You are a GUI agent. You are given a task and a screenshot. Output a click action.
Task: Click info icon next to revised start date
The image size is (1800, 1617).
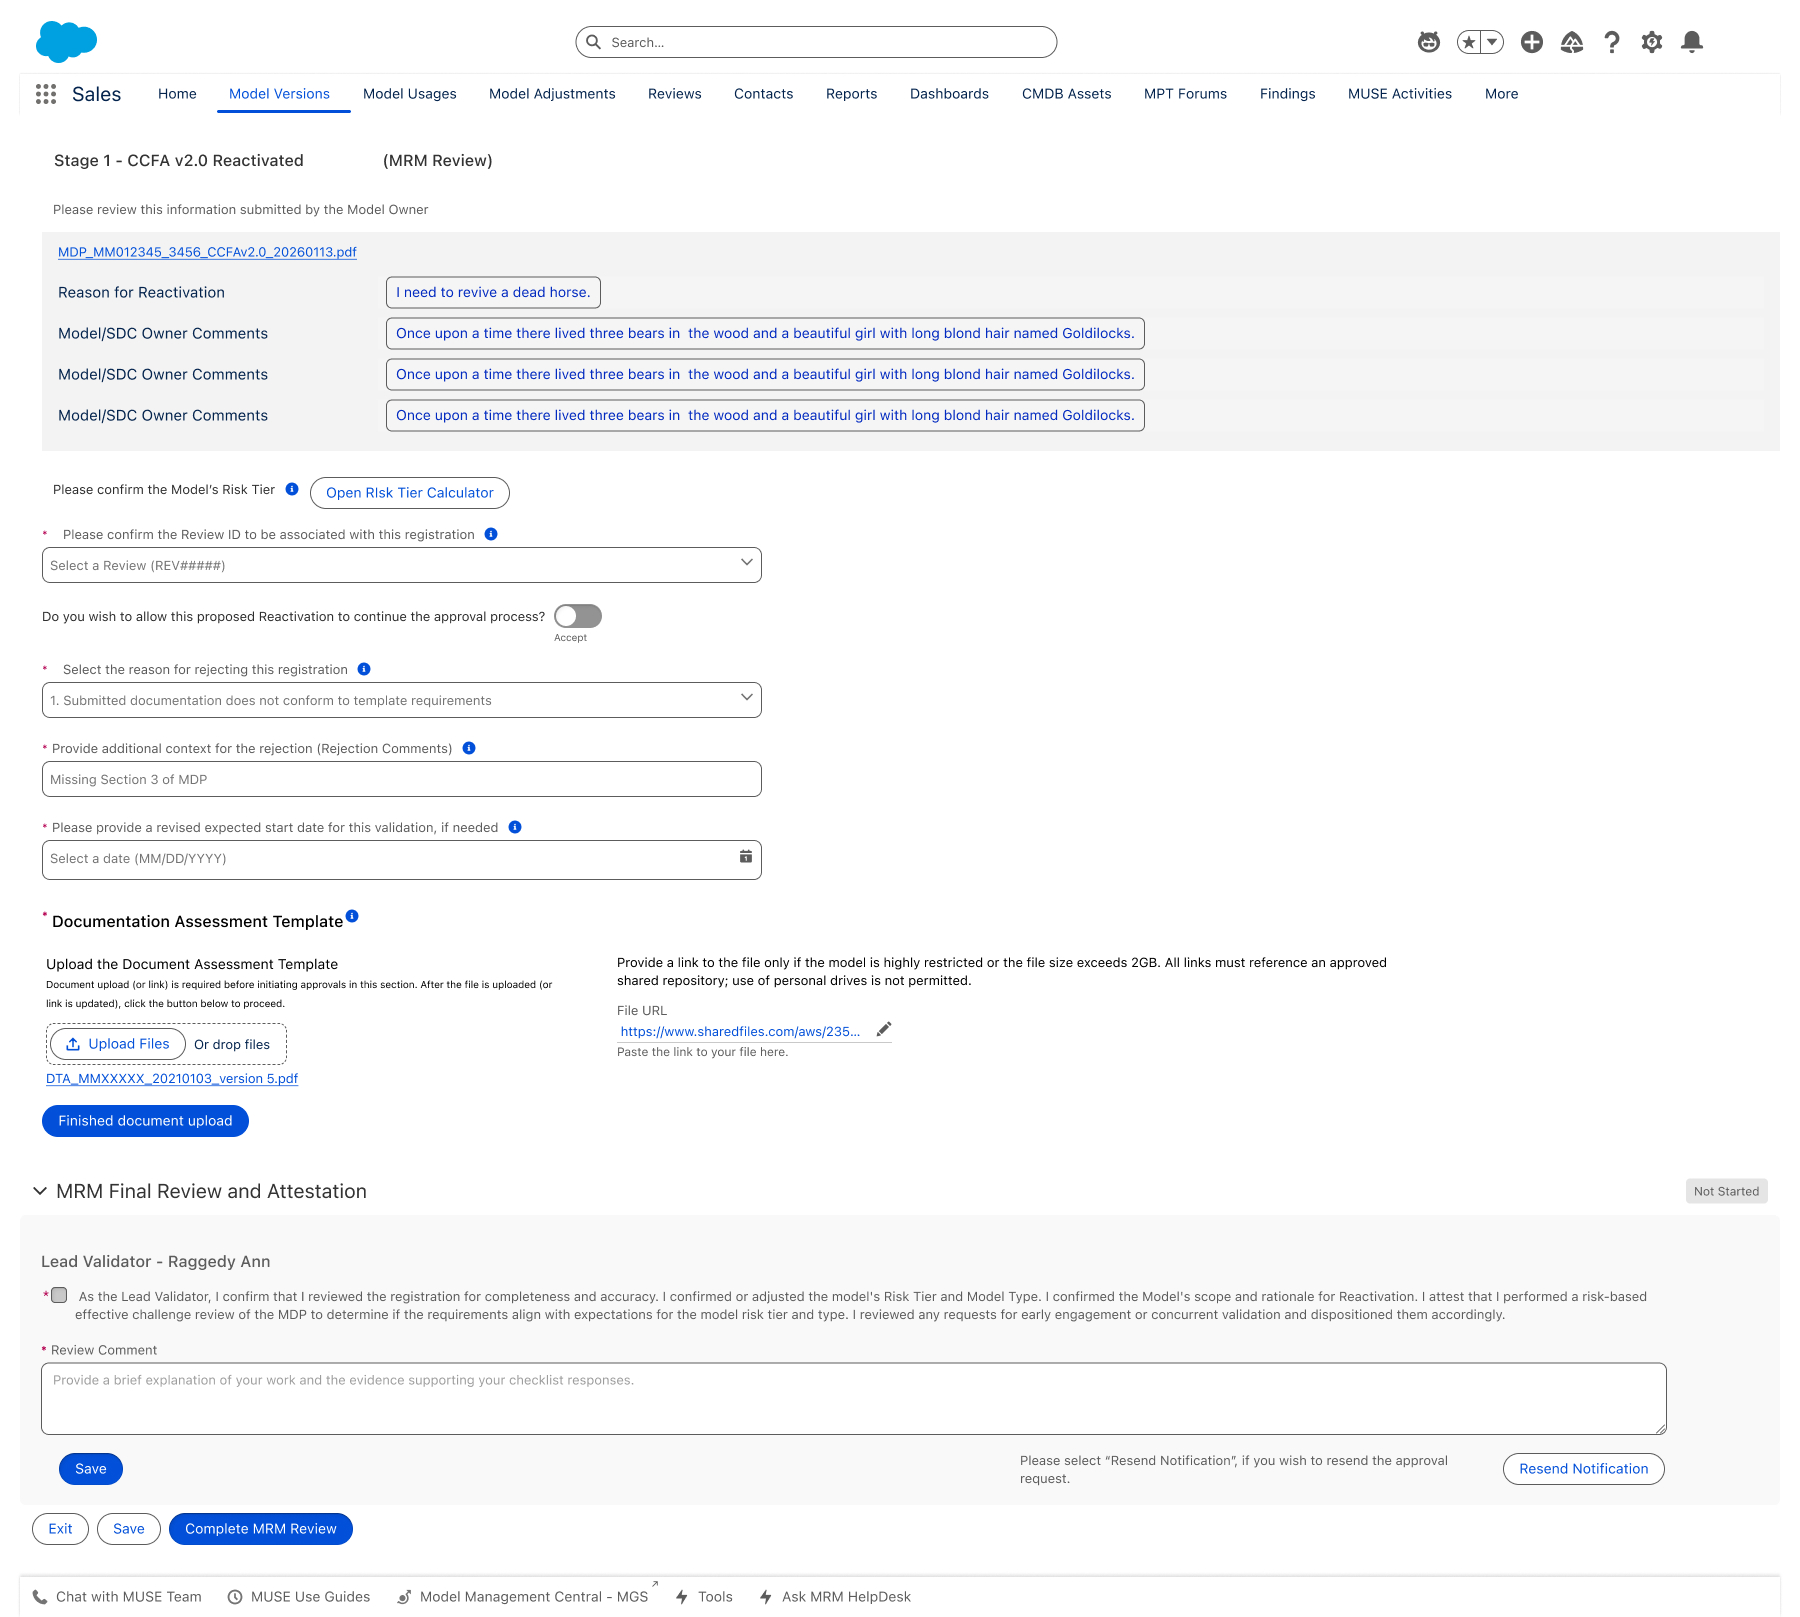click(x=515, y=827)
